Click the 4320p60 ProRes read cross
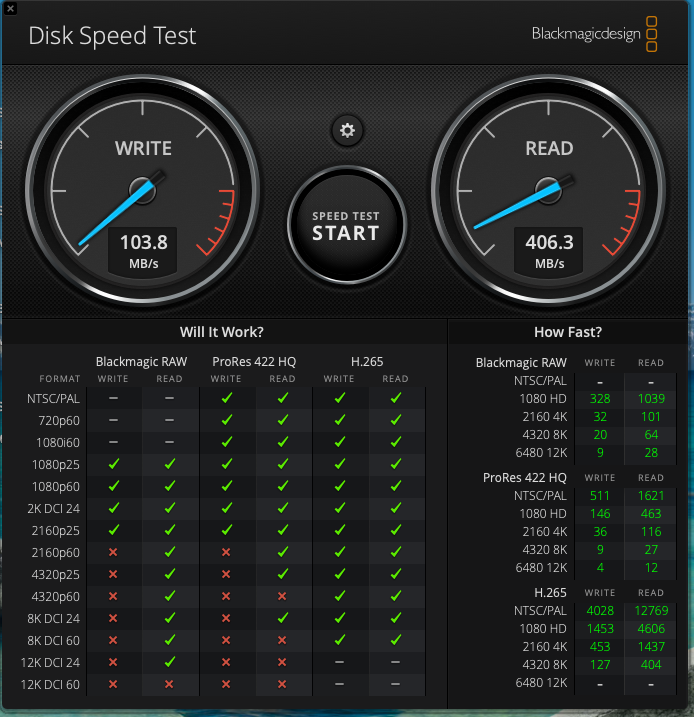The image size is (694, 717). point(282,596)
